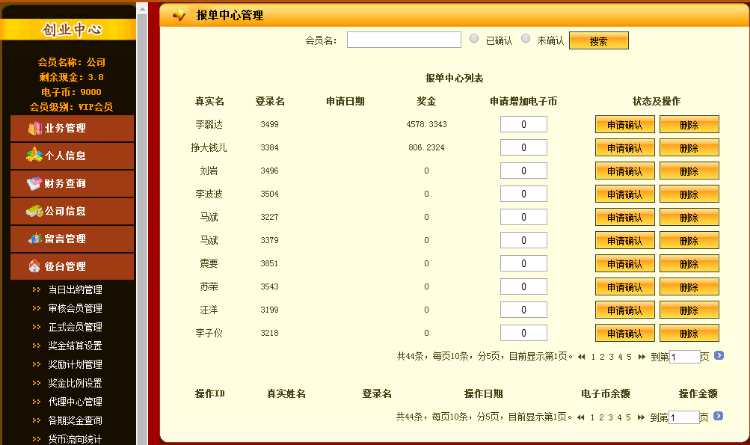Click upper pager blue go icon
This screenshot has width=750, height=445.
click(x=719, y=356)
